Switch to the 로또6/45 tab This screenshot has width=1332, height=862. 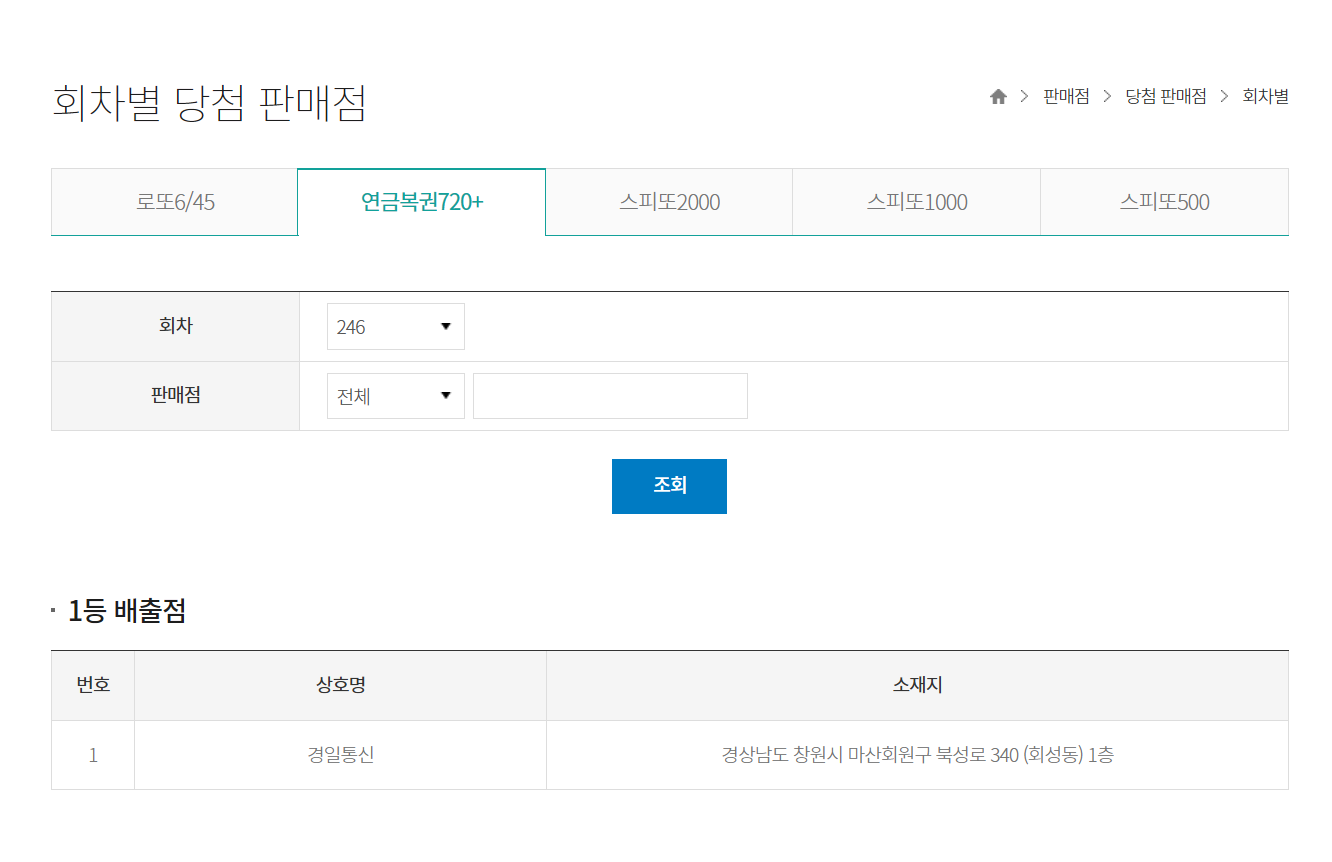[x=175, y=202]
